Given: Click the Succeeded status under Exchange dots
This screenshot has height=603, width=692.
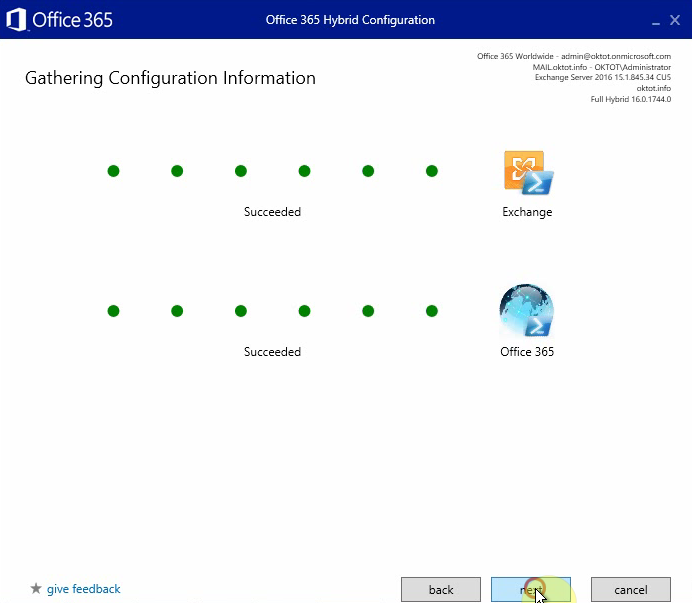Looking at the screenshot, I should (x=272, y=212).
